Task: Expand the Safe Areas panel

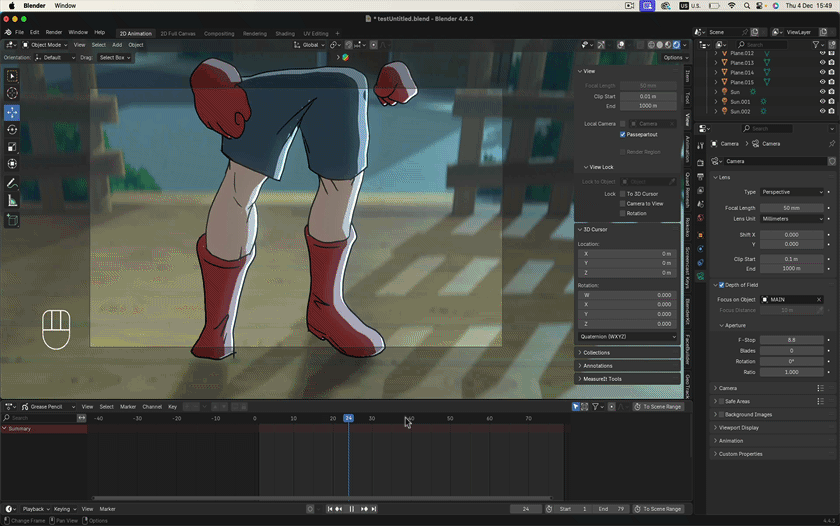Action: click(740, 401)
